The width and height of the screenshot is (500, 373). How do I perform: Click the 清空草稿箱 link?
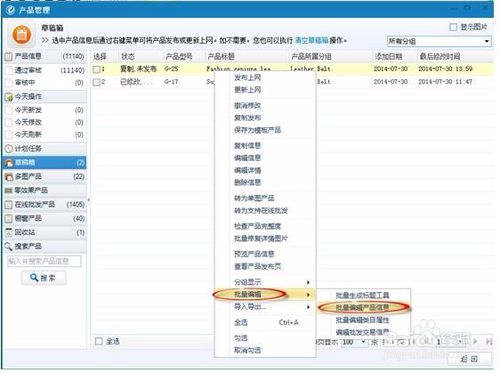pyautogui.click(x=312, y=41)
